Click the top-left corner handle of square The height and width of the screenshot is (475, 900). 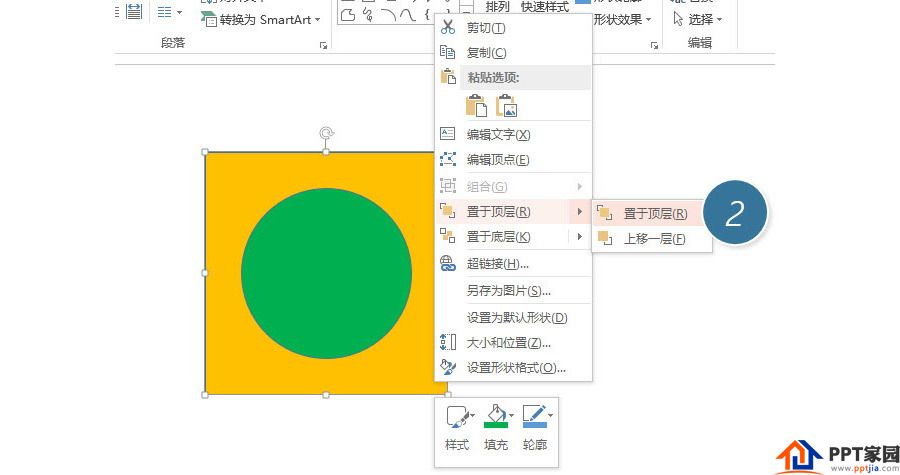pyautogui.click(x=205, y=152)
